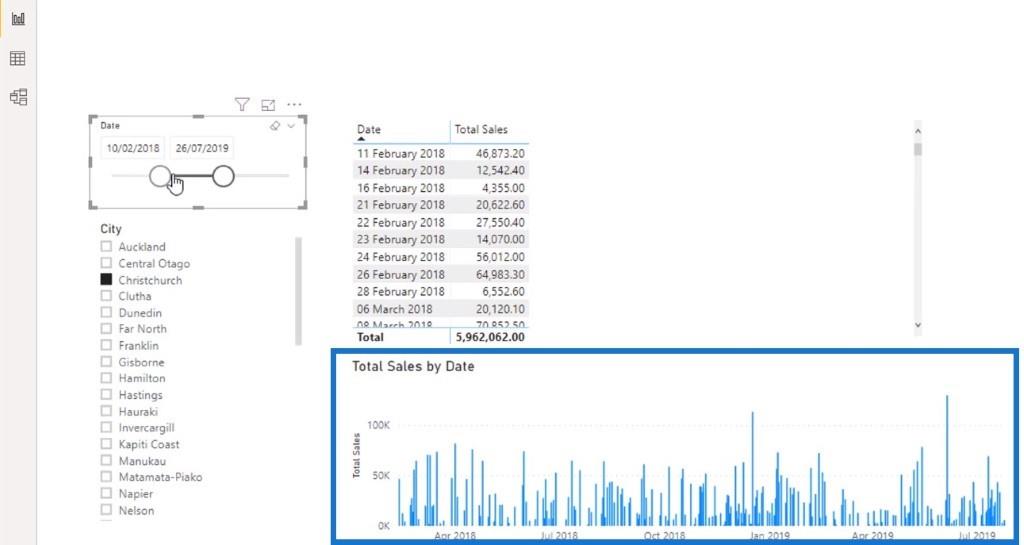Click the total value 5,962,062.00
Image resolution: width=1024 pixels, height=545 pixels.
[x=490, y=337]
